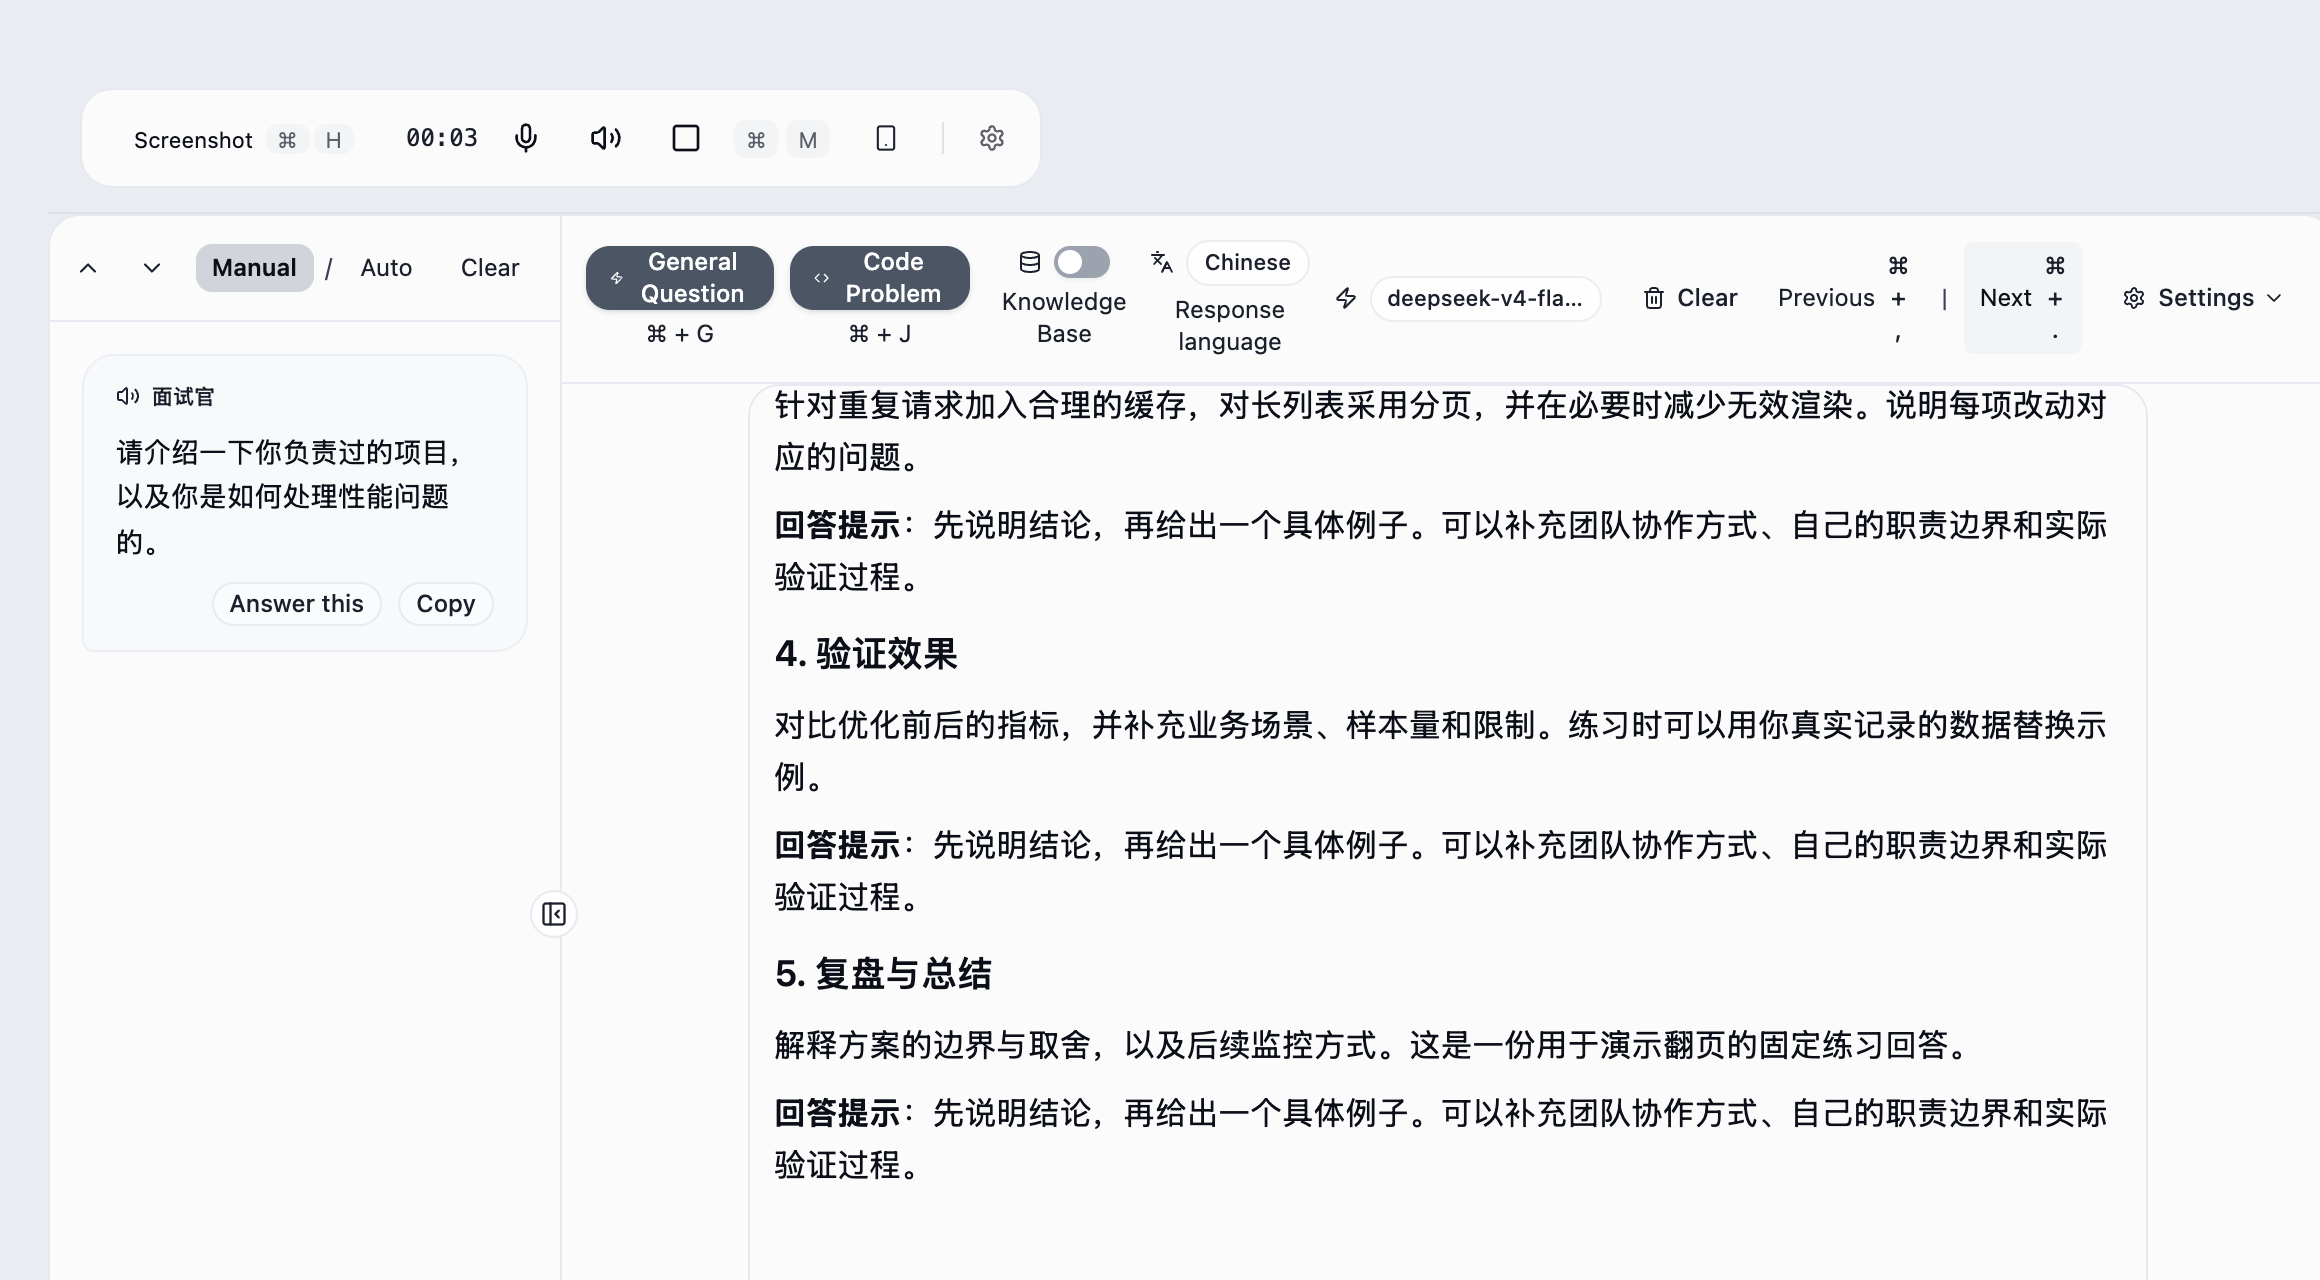Click the Response language label
2320x1280 pixels.
[x=1230, y=326]
